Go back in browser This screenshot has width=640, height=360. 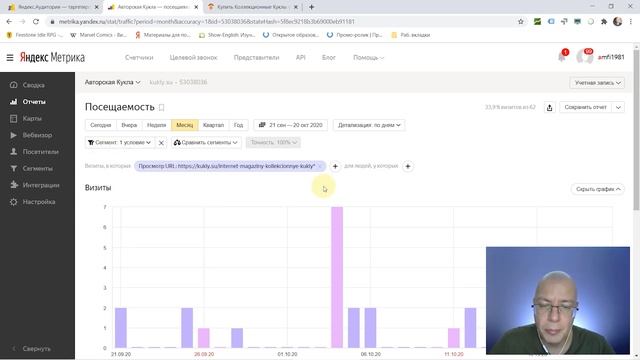coord(9,22)
